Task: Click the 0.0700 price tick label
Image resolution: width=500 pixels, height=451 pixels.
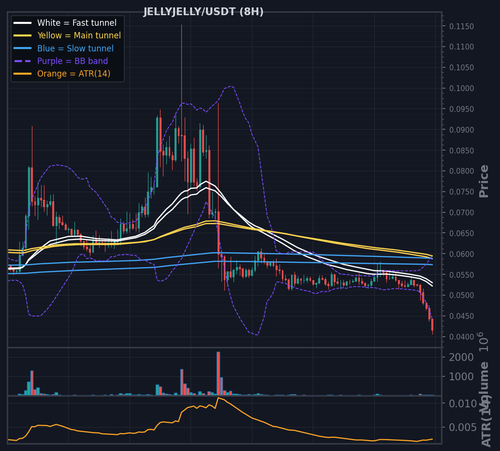Action: coord(461,213)
